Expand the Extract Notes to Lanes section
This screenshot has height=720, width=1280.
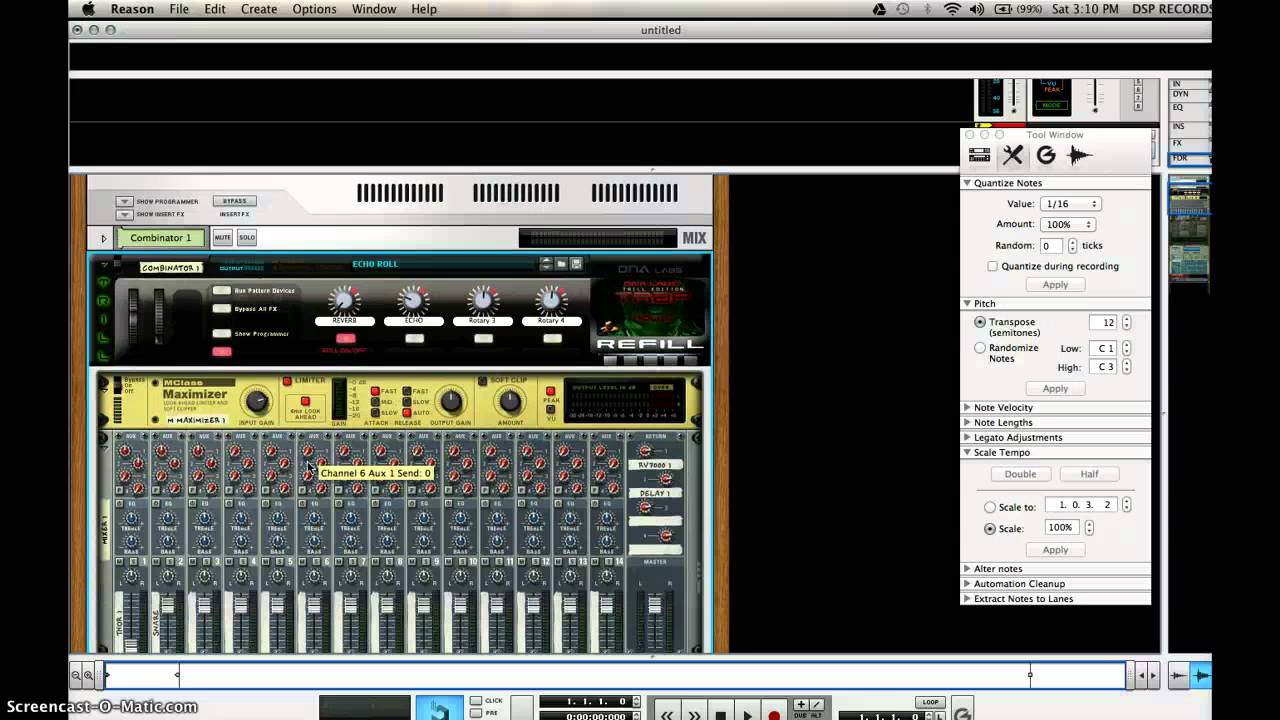pyautogui.click(x=967, y=598)
